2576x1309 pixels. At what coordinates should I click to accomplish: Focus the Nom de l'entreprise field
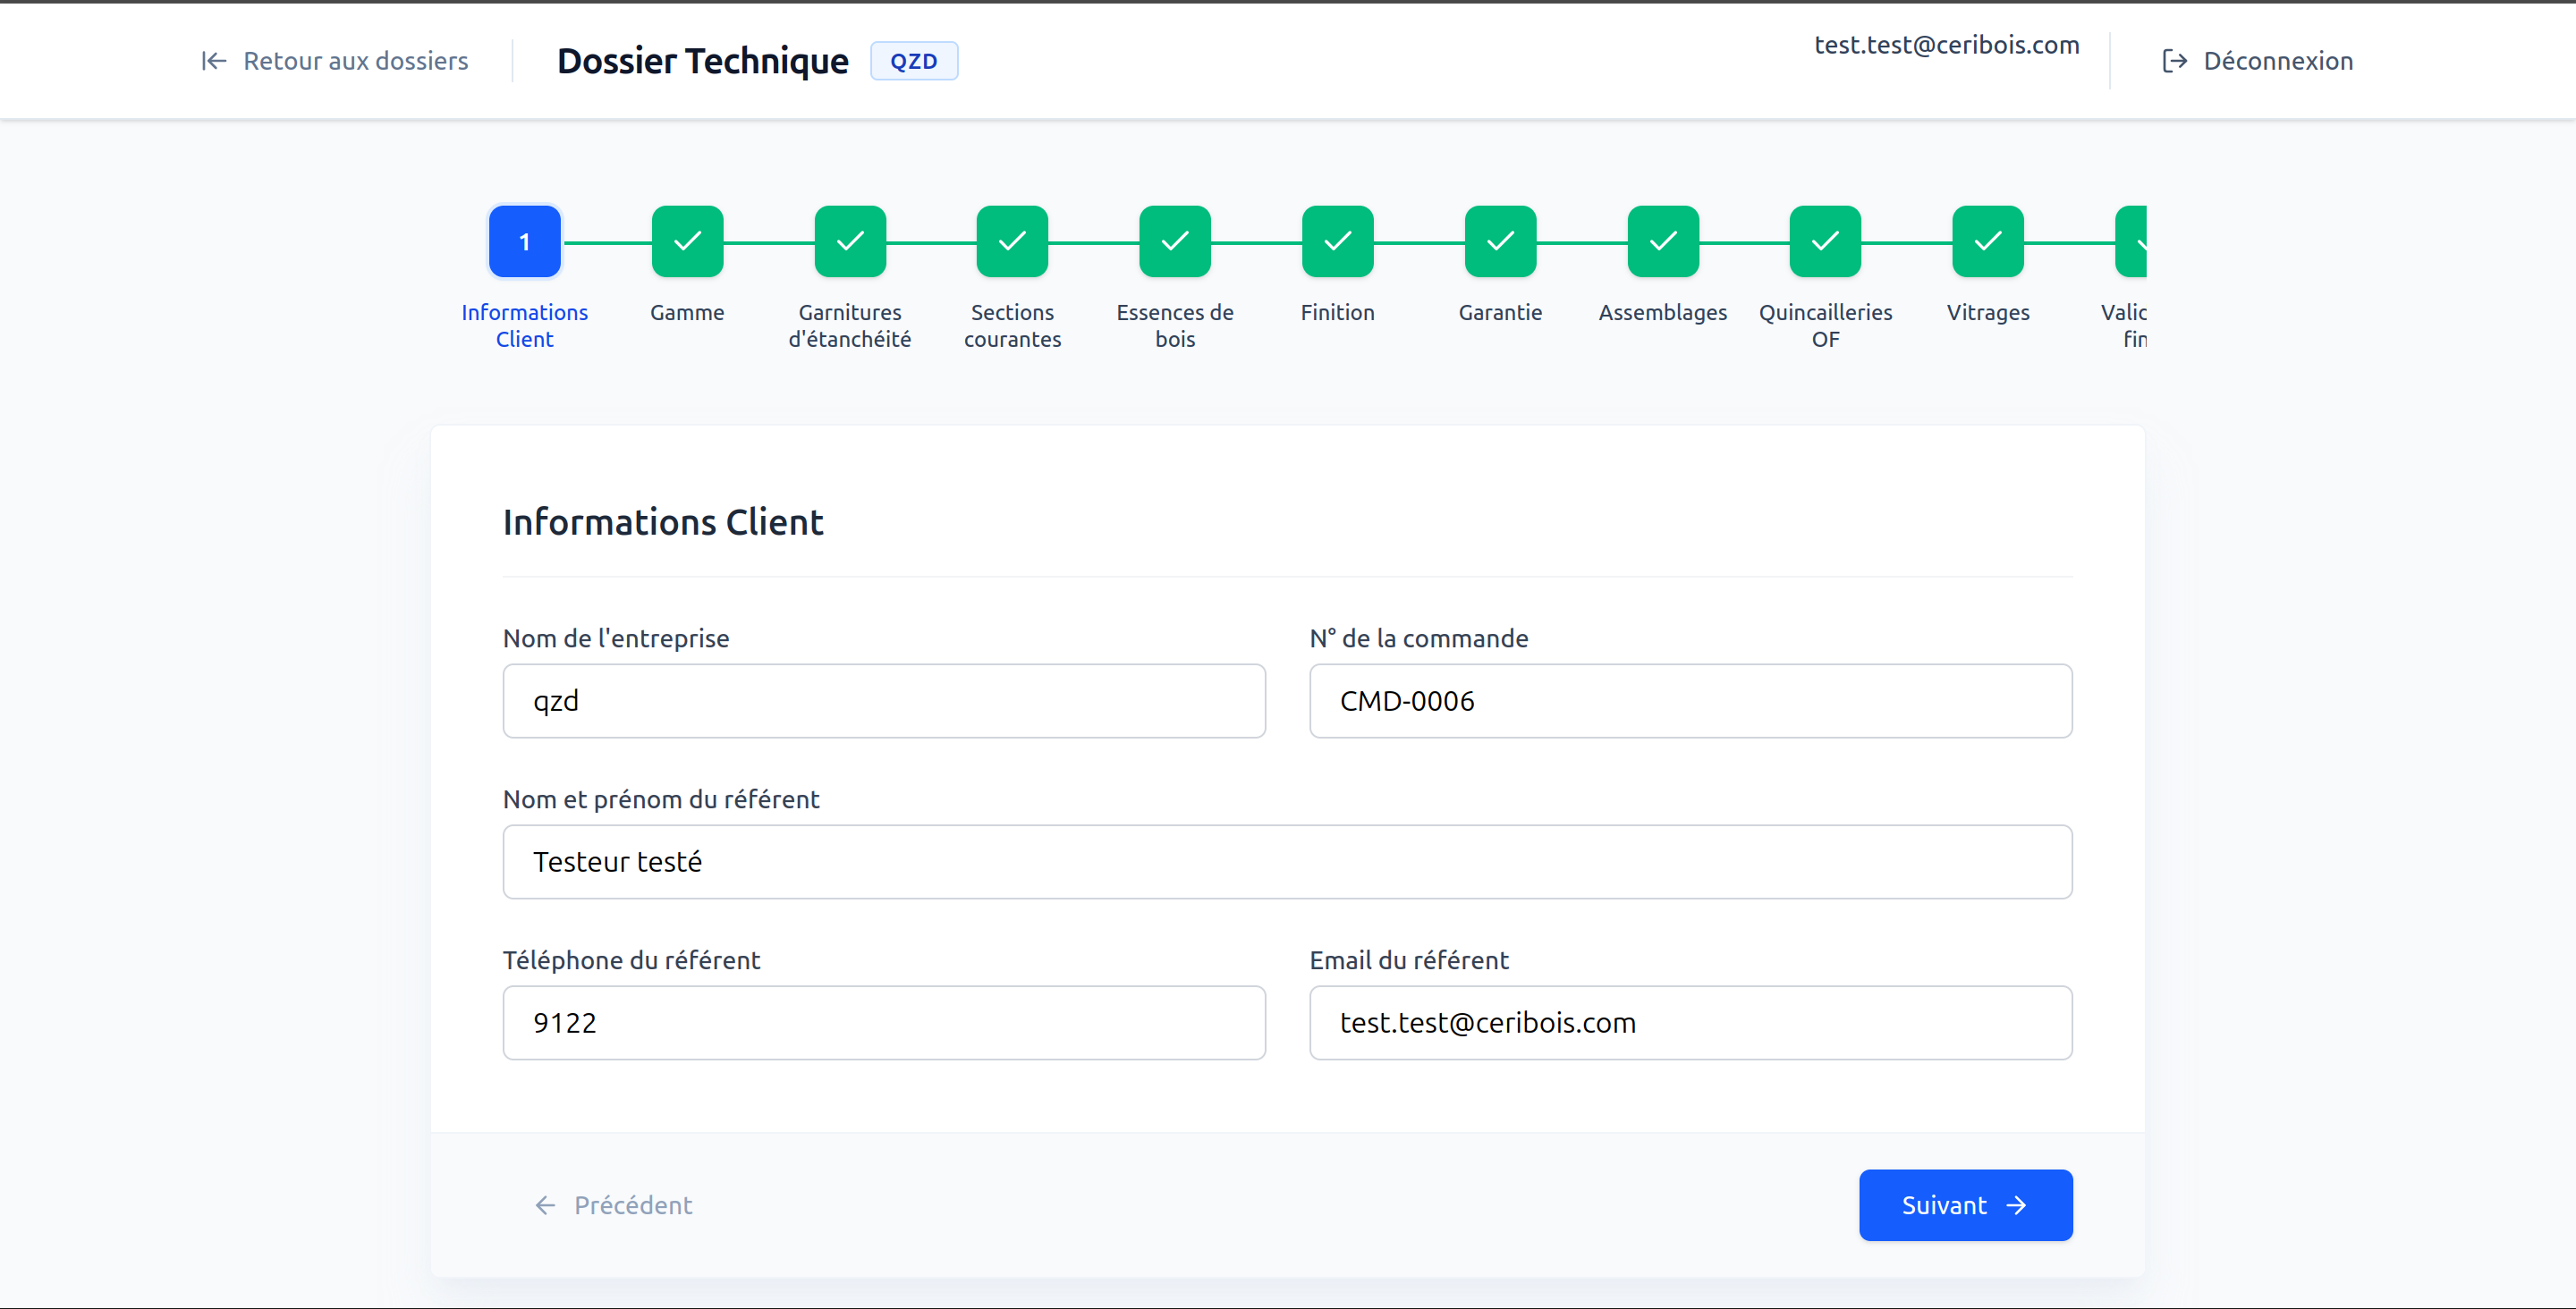click(x=884, y=701)
